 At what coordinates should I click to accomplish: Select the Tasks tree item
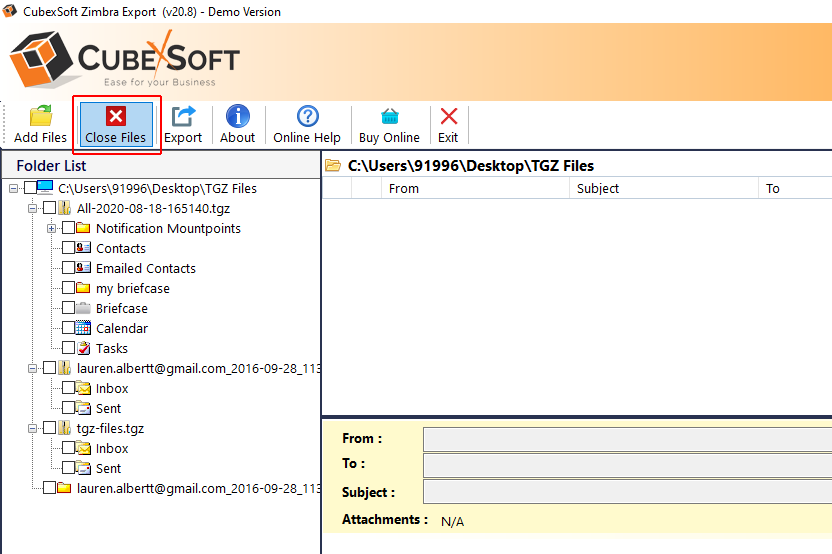(x=111, y=349)
